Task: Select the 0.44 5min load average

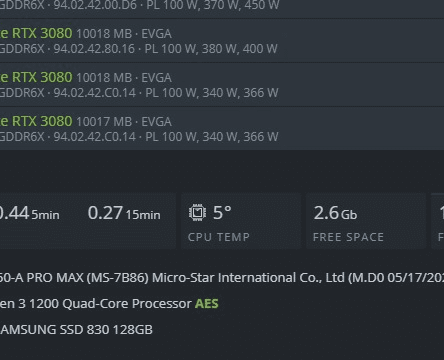Action: (29, 213)
